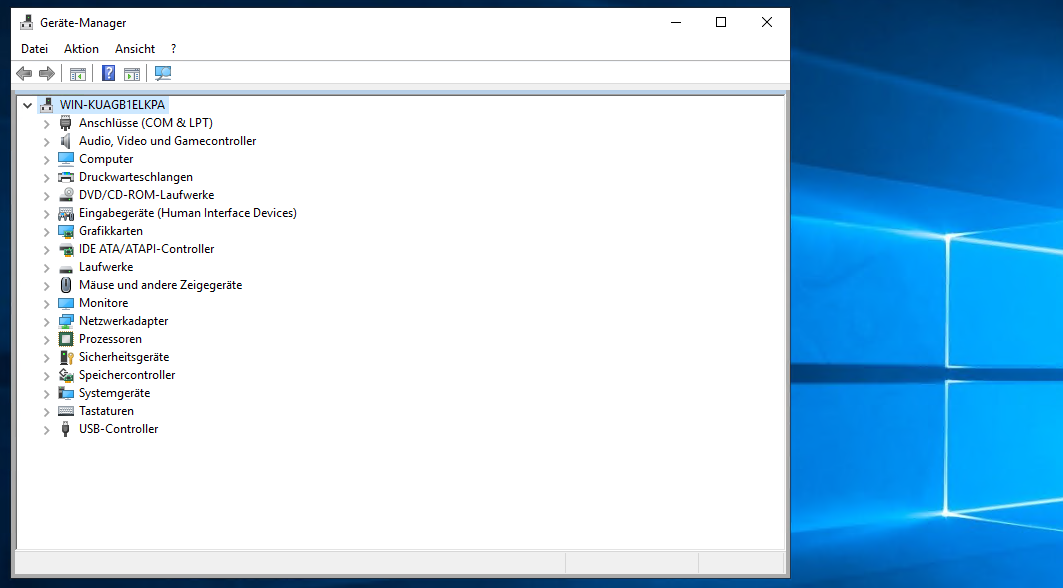Expand the Laufwerke category

point(46,267)
